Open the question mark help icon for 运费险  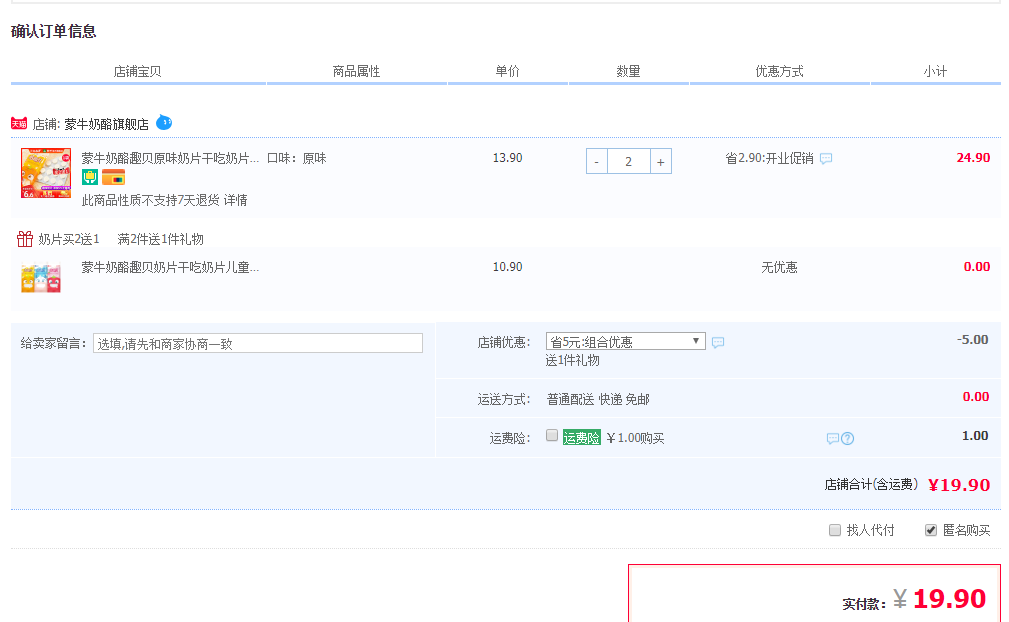click(x=847, y=439)
